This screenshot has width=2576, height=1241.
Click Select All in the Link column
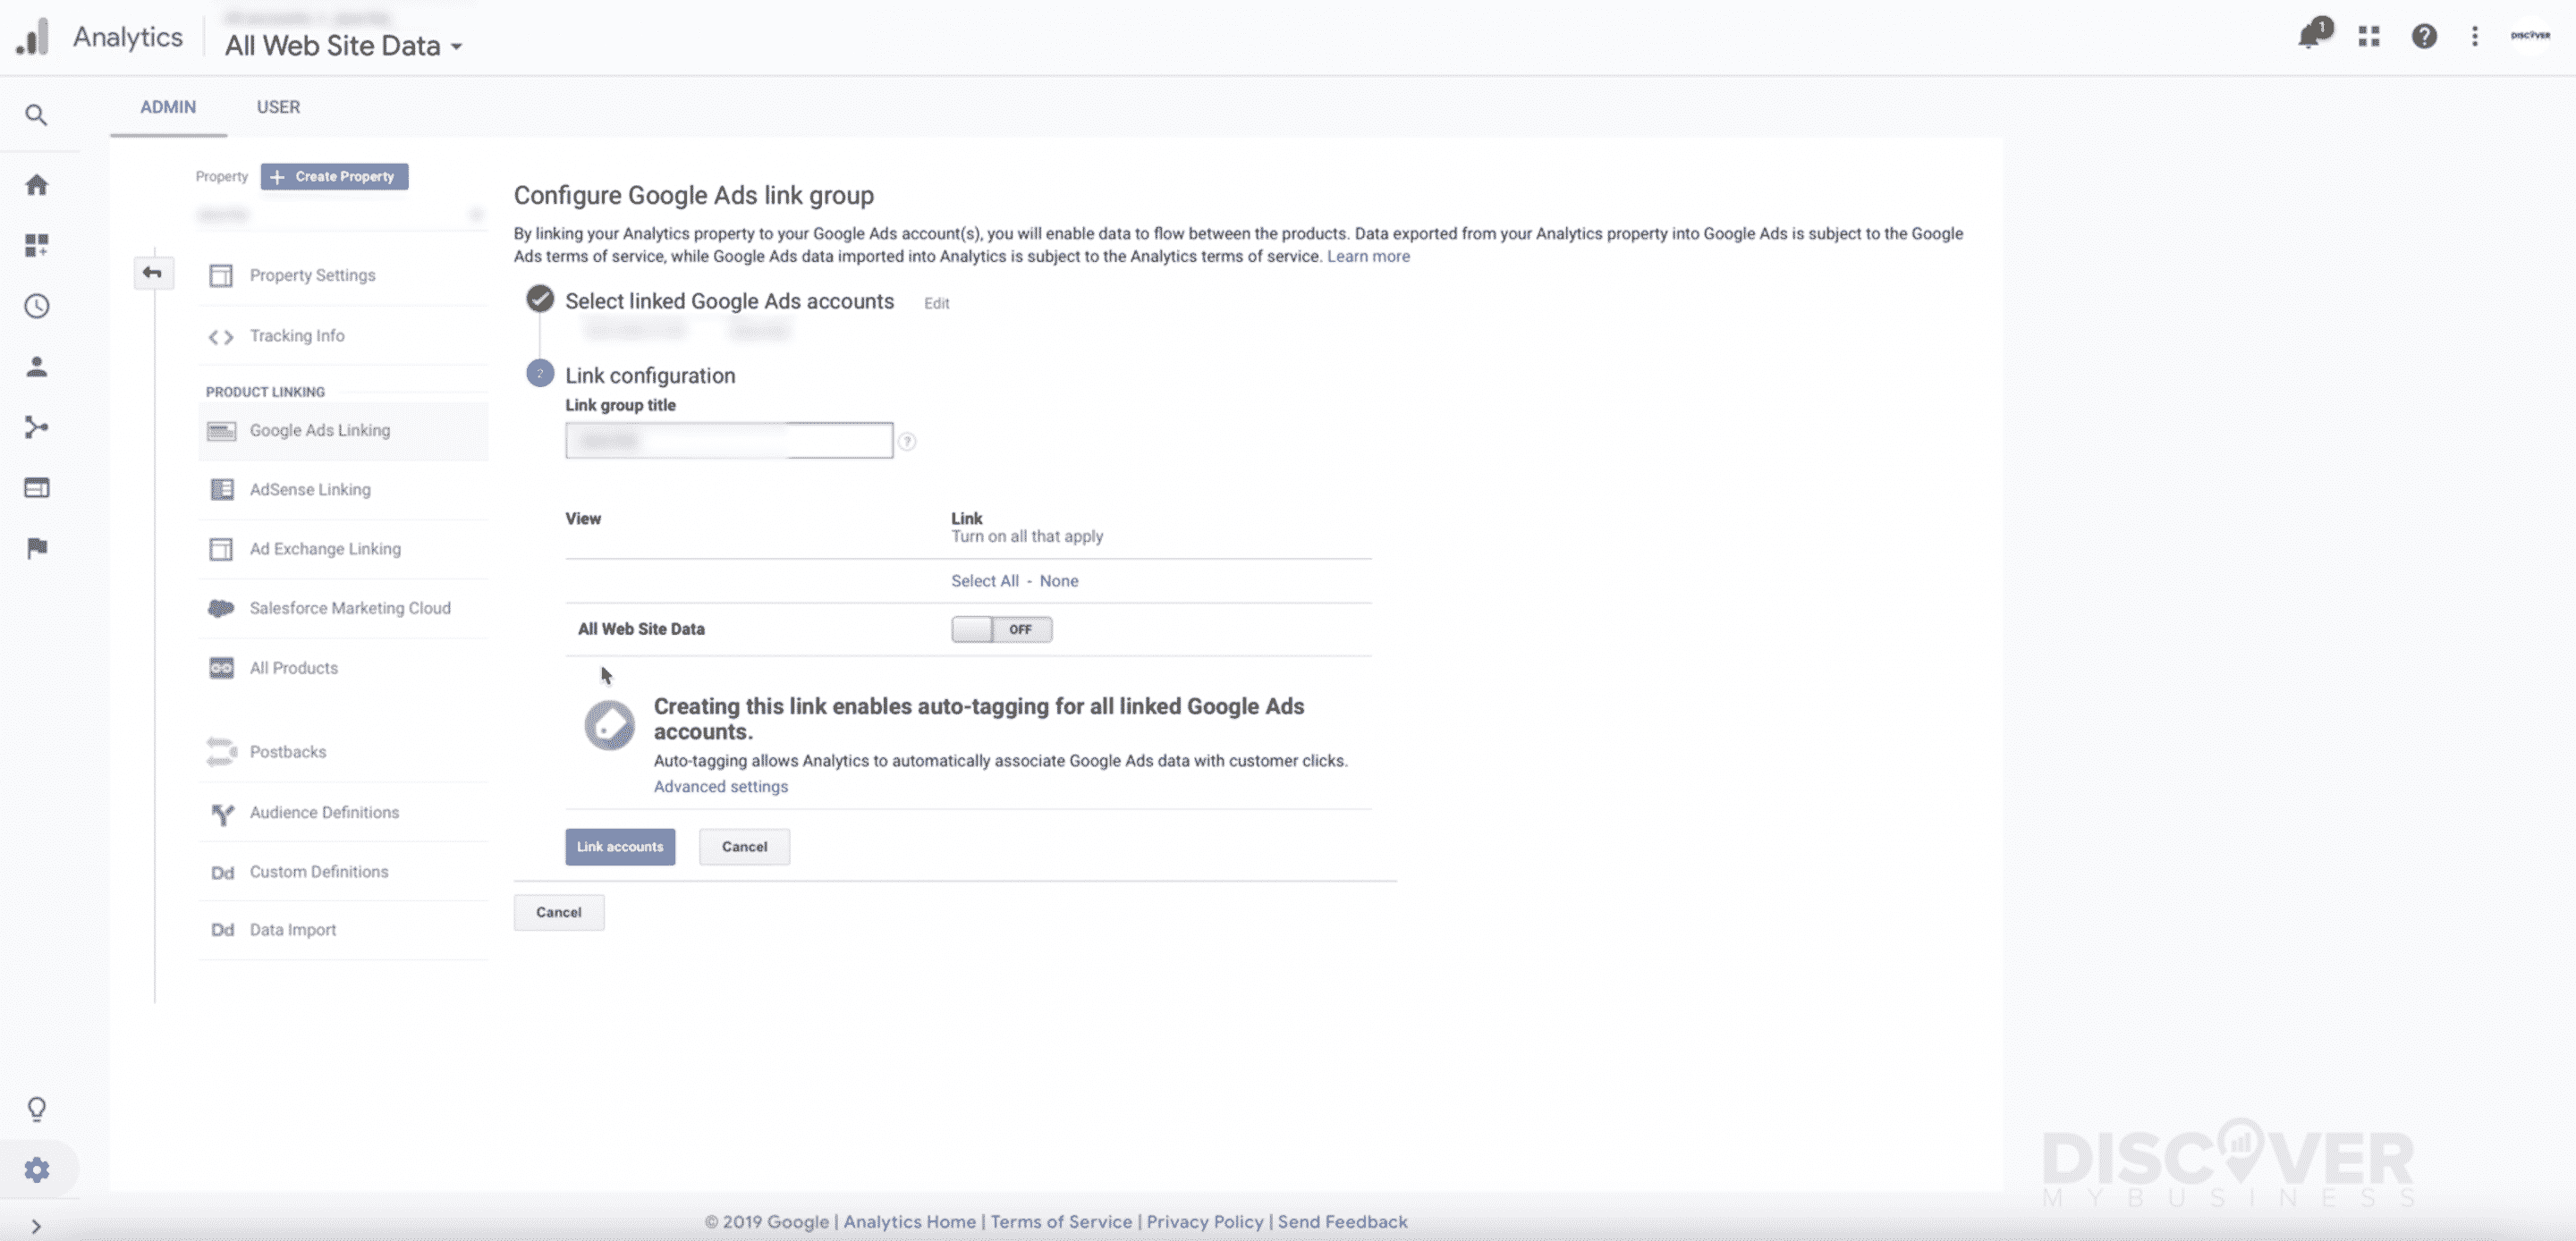[984, 581]
